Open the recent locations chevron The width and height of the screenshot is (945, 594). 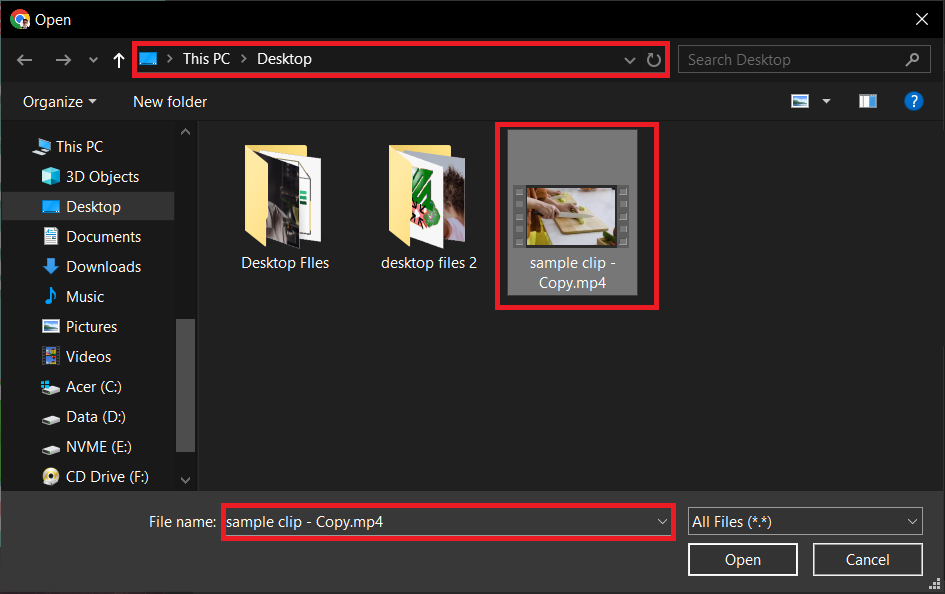[92, 59]
